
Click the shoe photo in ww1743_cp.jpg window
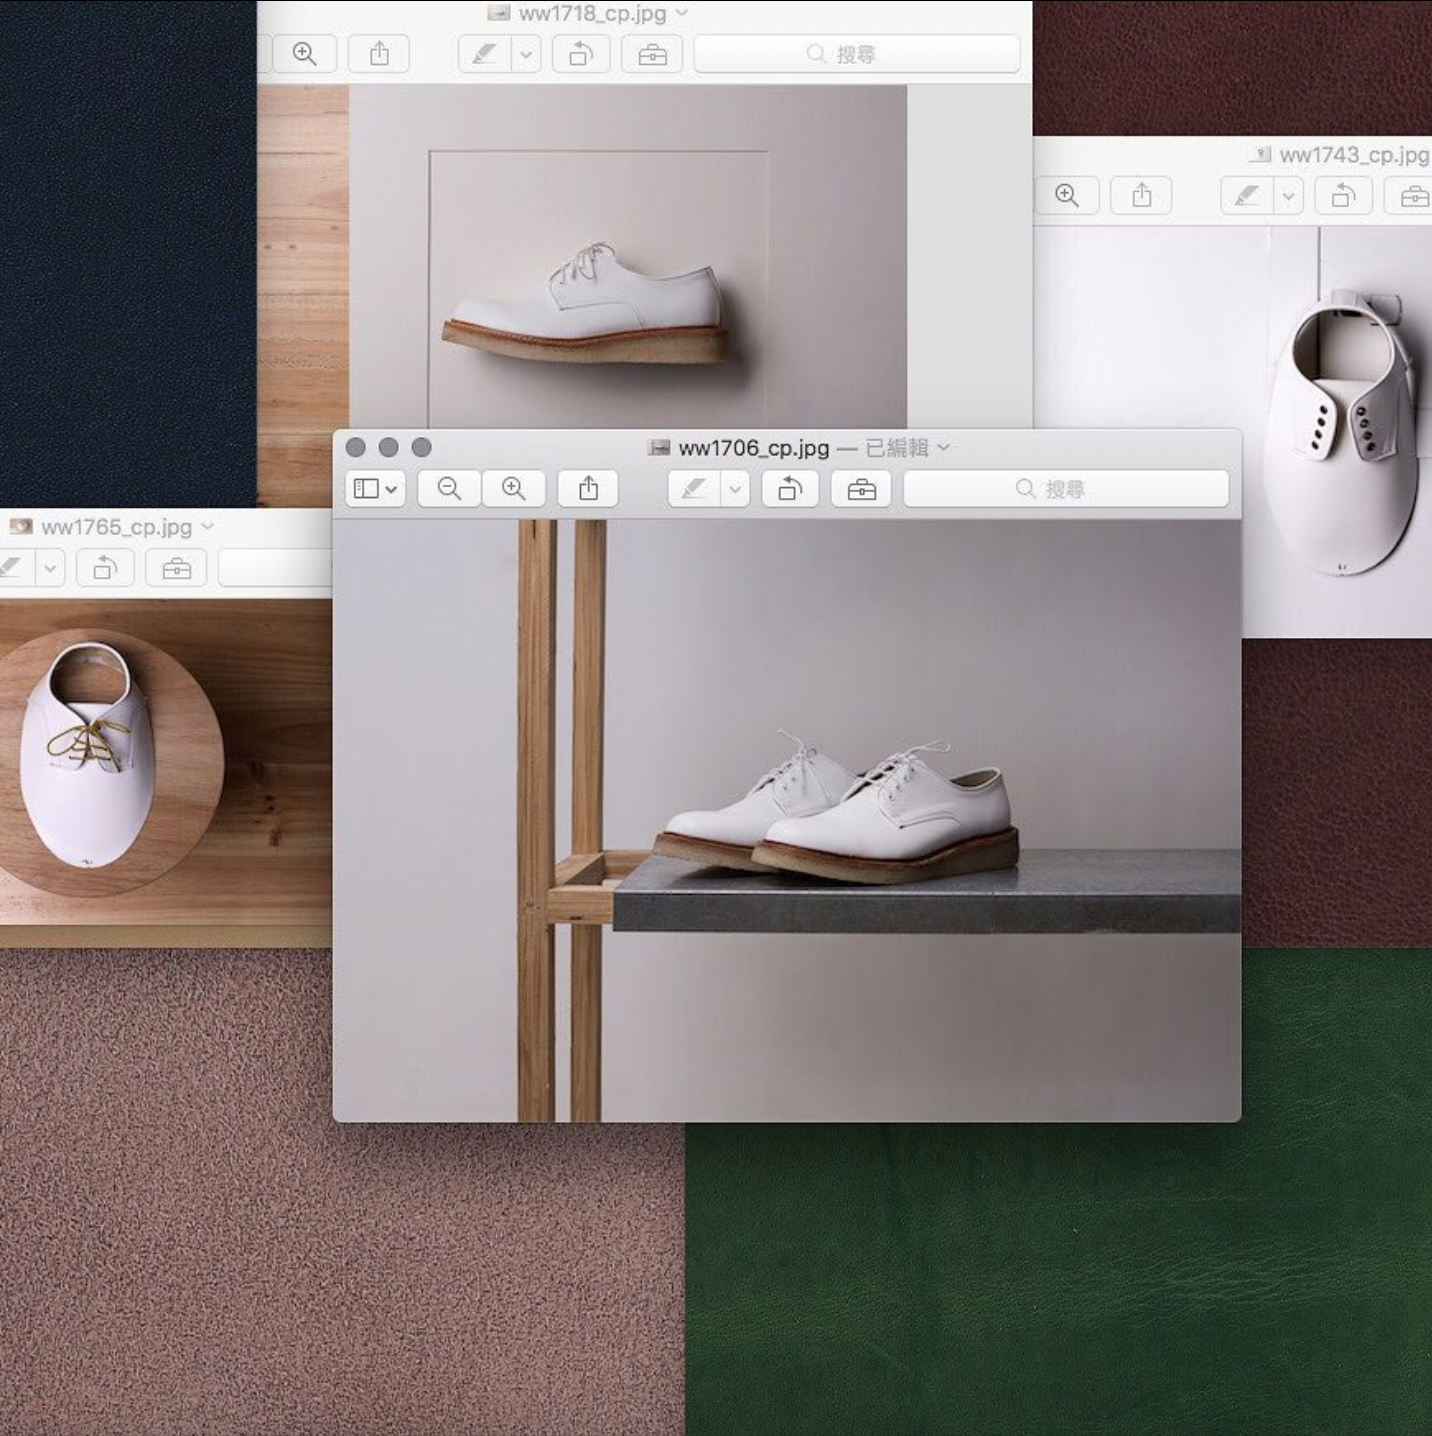(1337, 431)
